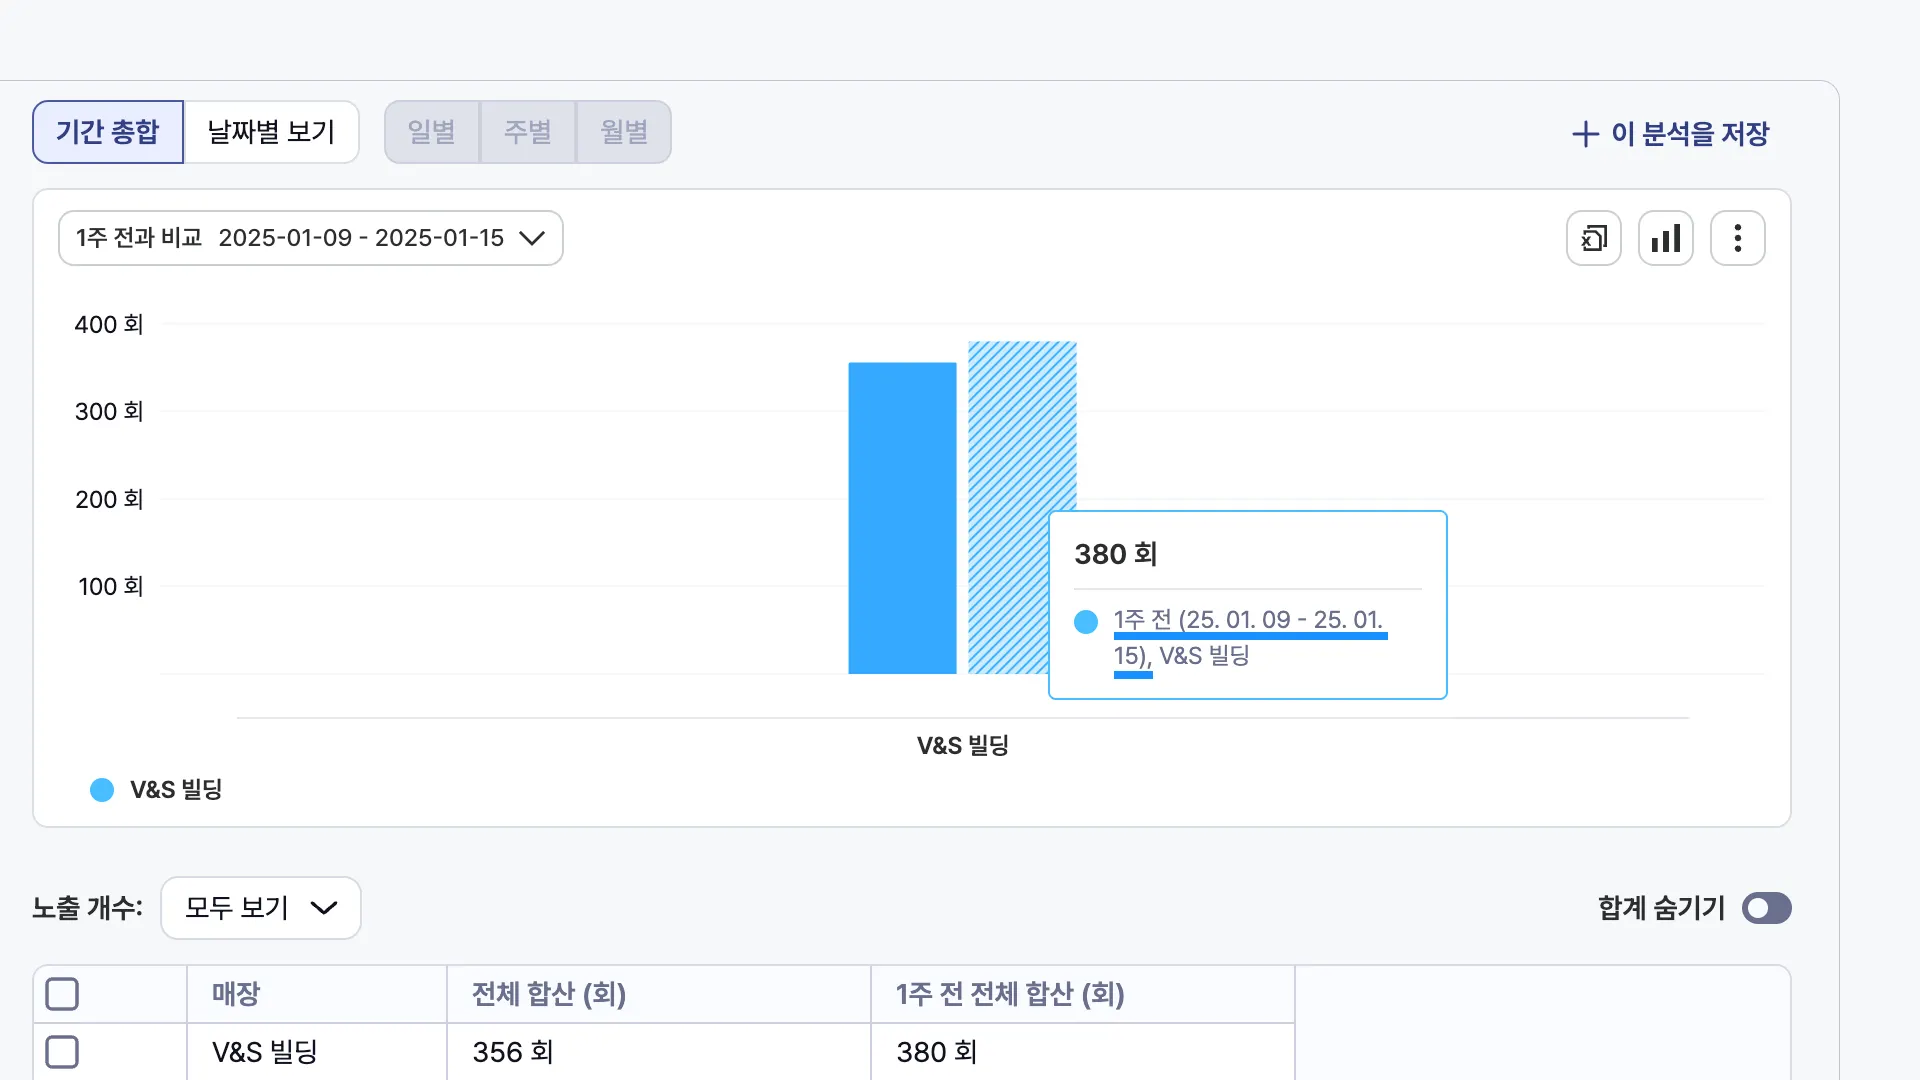The image size is (1920, 1080).
Task: Open the 1주 전과 비교 date range dropdown
Action: pyautogui.click(x=310, y=238)
